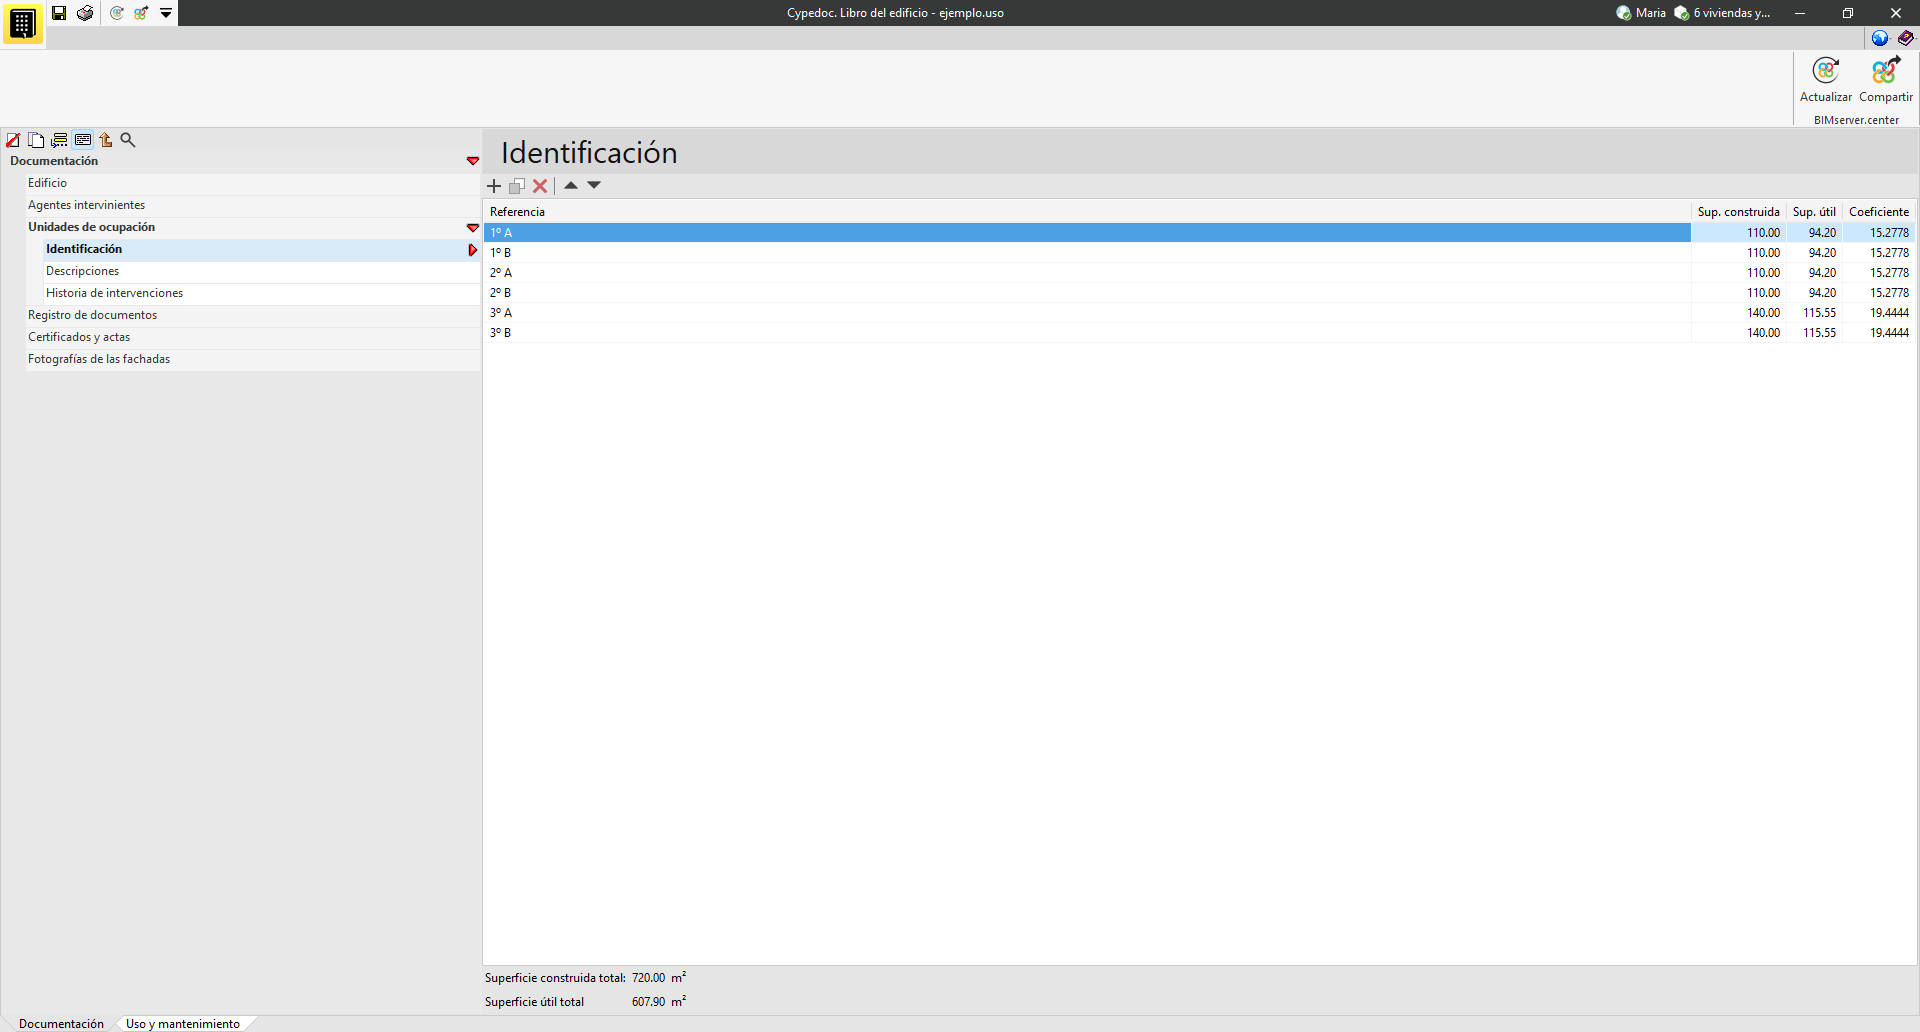
Task: Click the Referencia column header
Action: (1087, 212)
